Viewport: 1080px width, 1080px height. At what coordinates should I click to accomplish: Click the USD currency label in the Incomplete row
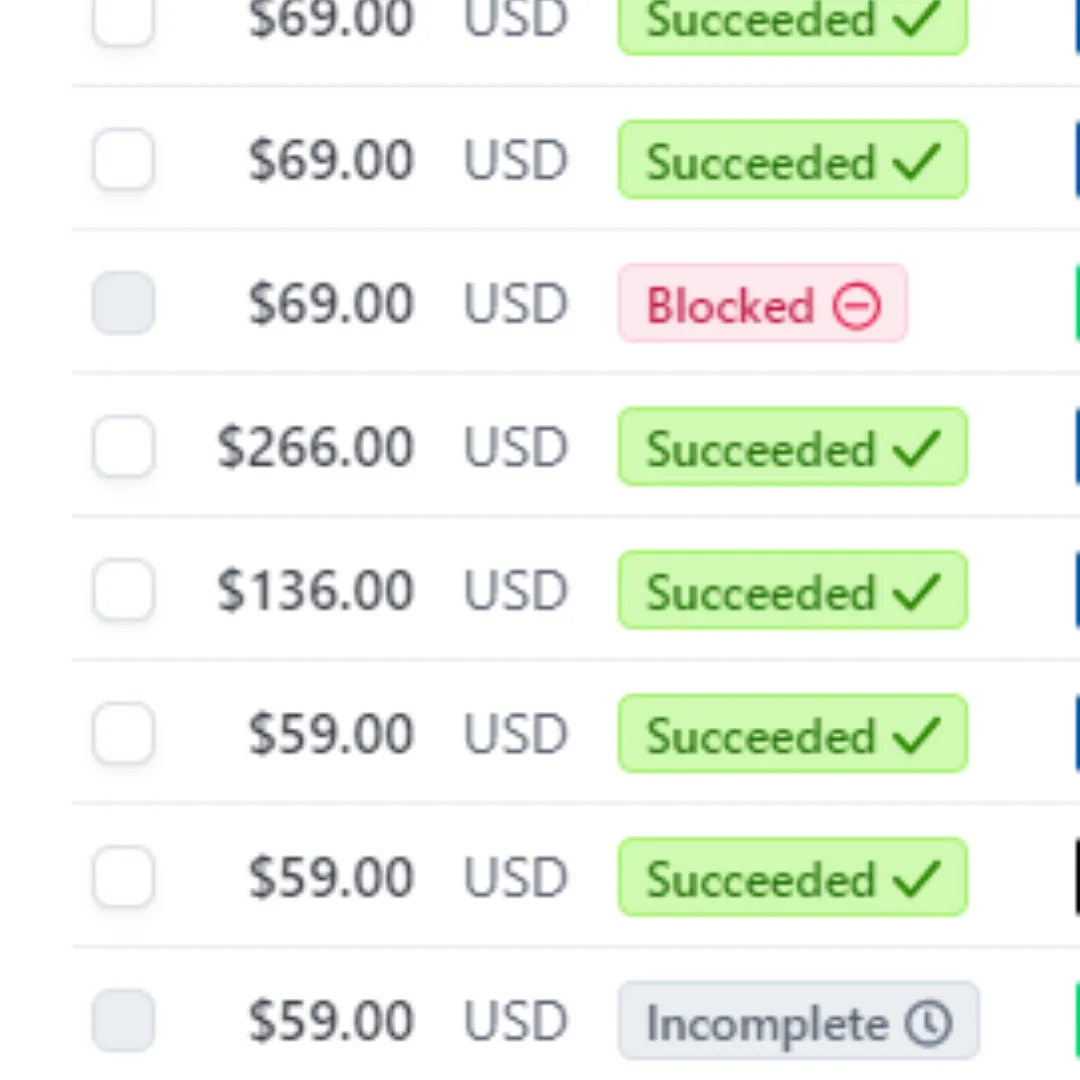[516, 1021]
